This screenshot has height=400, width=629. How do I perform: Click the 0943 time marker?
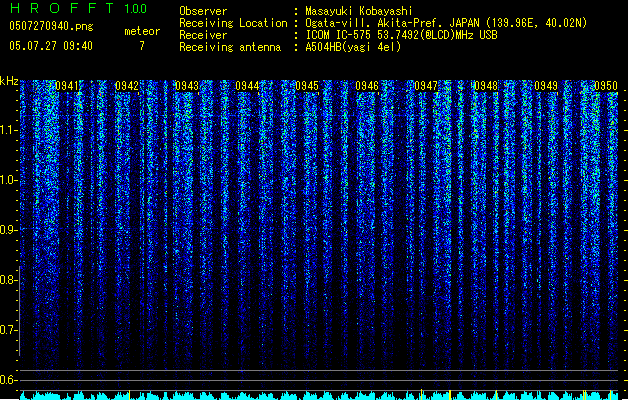(187, 86)
